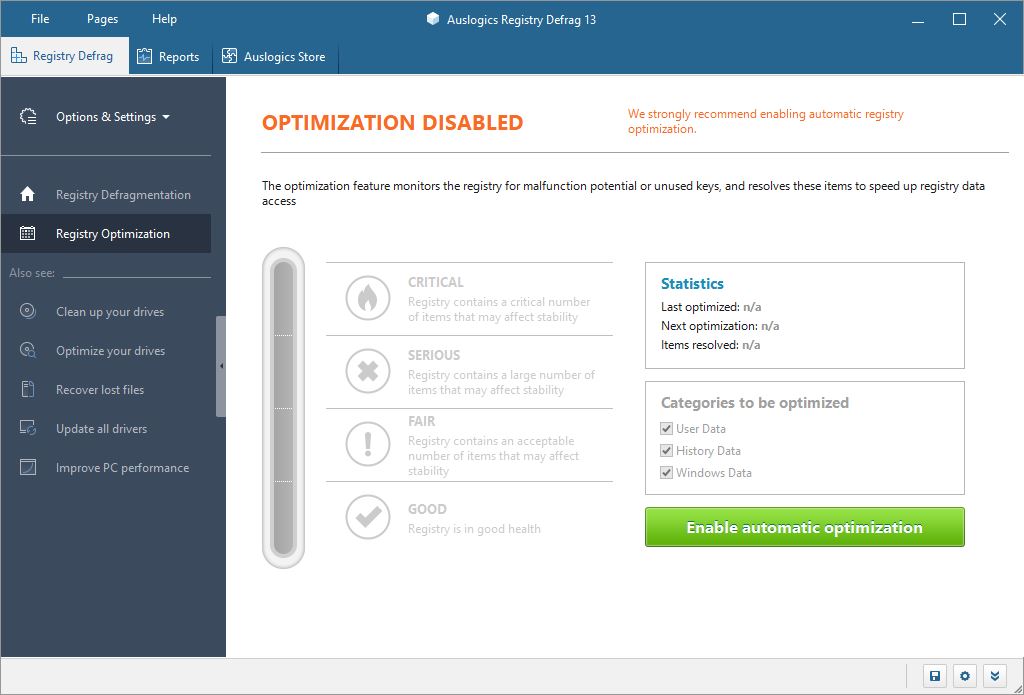1024x695 pixels.
Task: Switch to the Registry Defrag tab
Action: click(65, 56)
